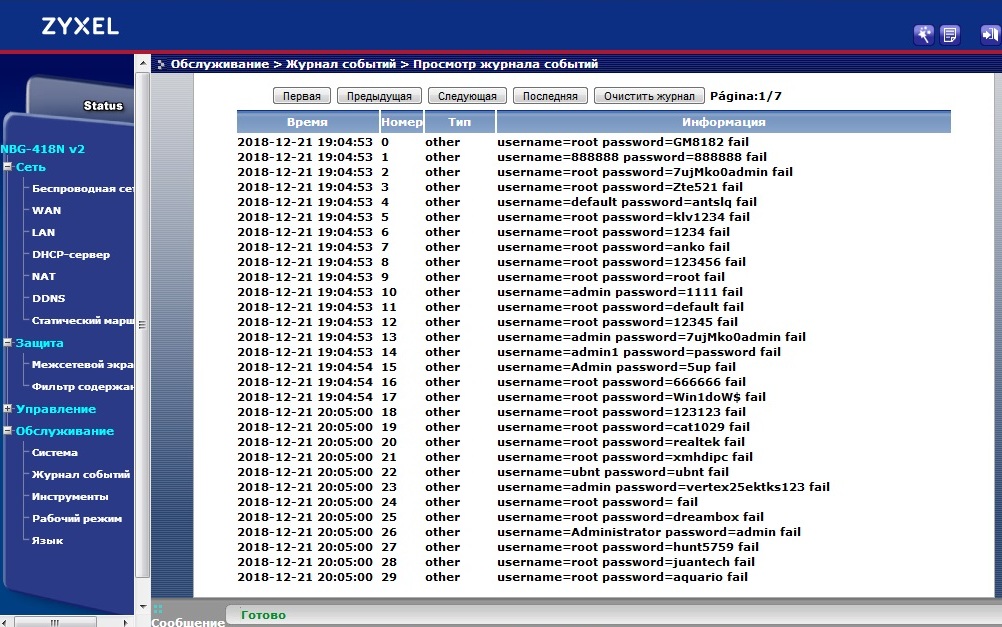The width and height of the screenshot is (1002, 627).
Task: Open the setup wizard wand icon
Action: click(x=923, y=35)
